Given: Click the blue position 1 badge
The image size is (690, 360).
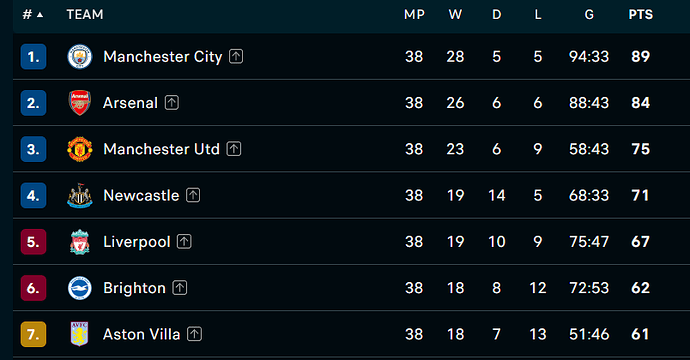Looking at the screenshot, I should pyautogui.click(x=33, y=56).
